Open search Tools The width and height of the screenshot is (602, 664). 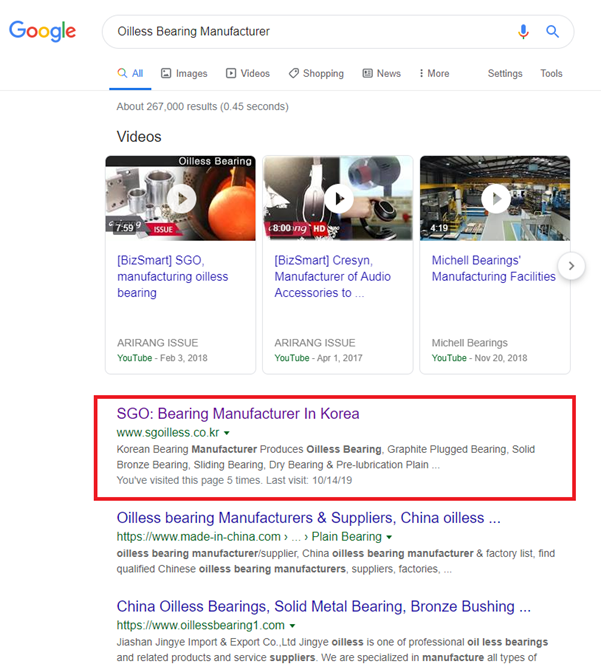(x=551, y=73)
